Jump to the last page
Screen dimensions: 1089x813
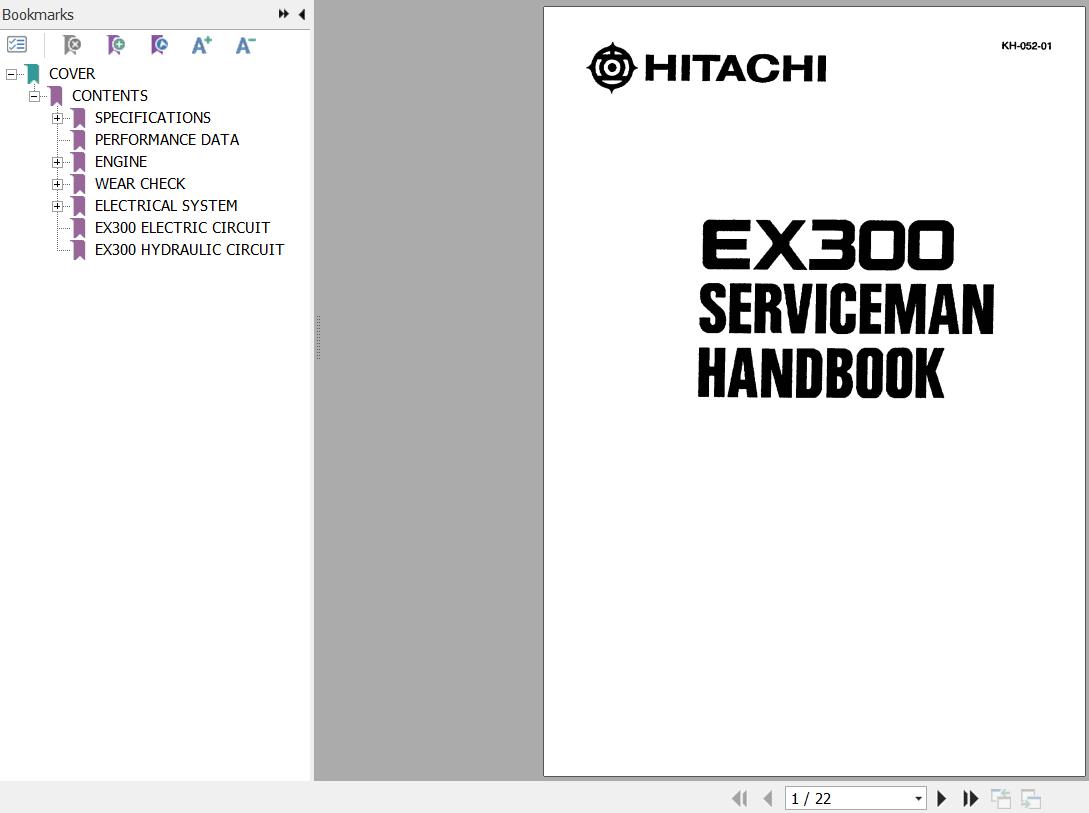(970, 798)
